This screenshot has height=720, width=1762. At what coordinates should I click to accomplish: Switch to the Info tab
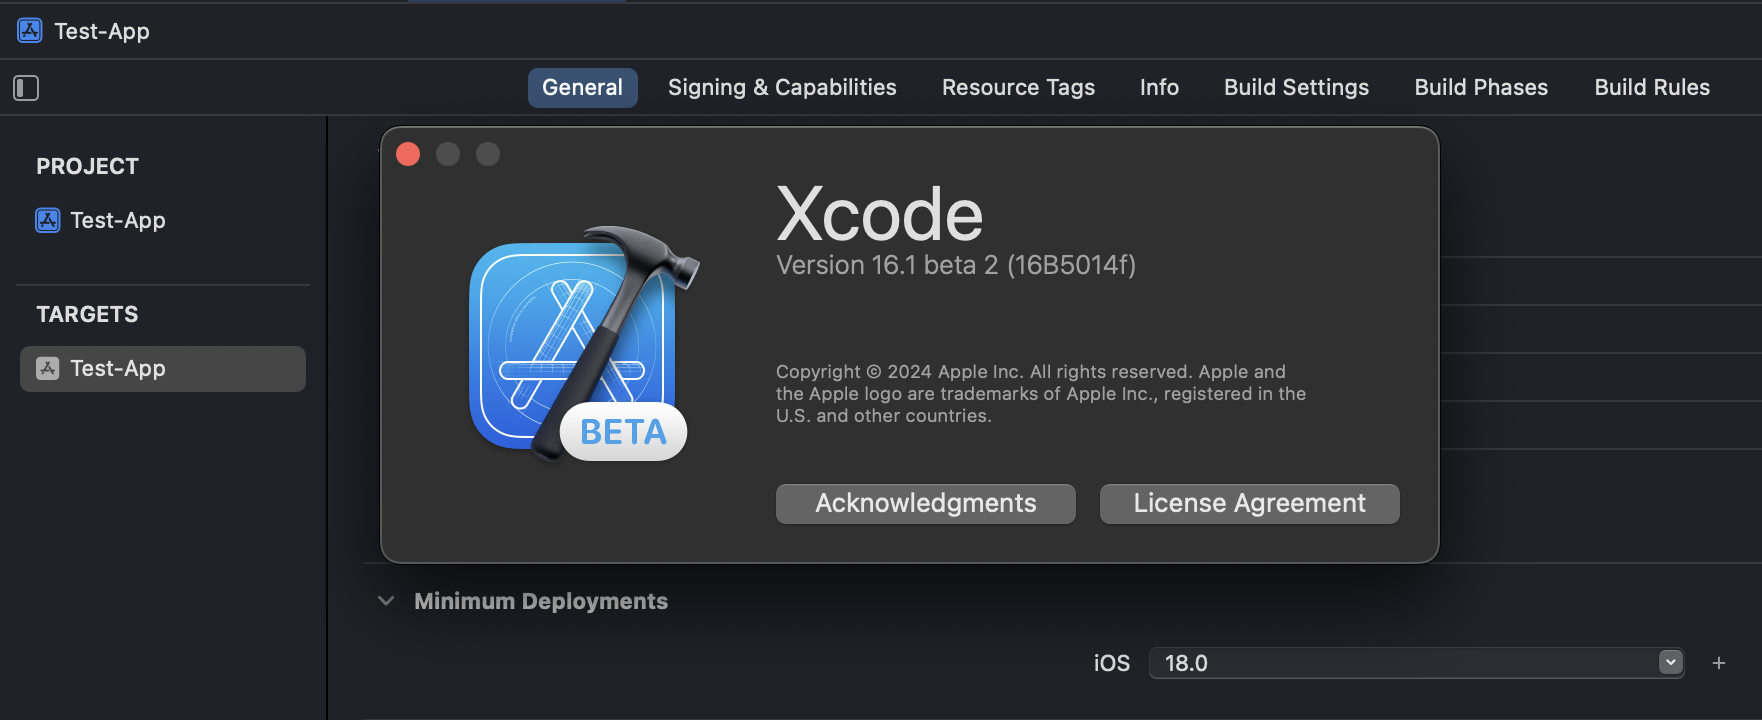1159,88
